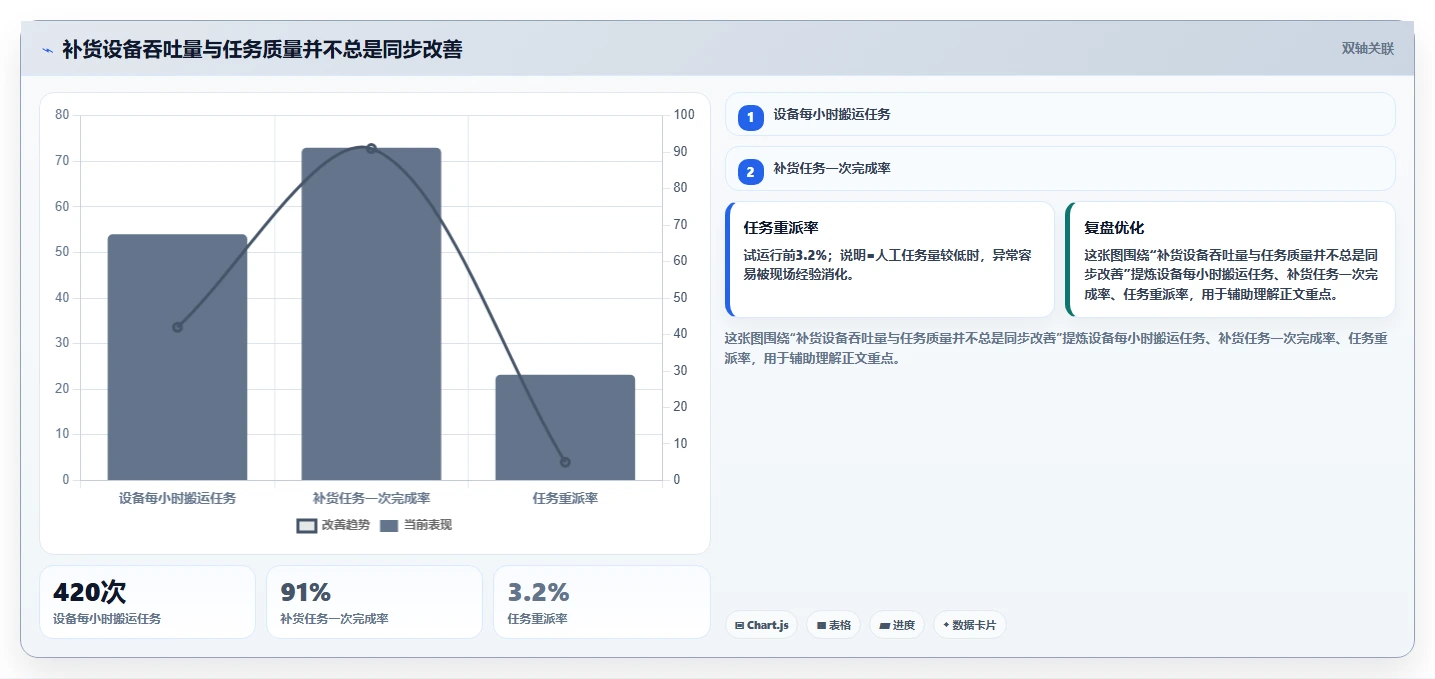
Task: Click the 进度 tag
Action: point(898,625)
